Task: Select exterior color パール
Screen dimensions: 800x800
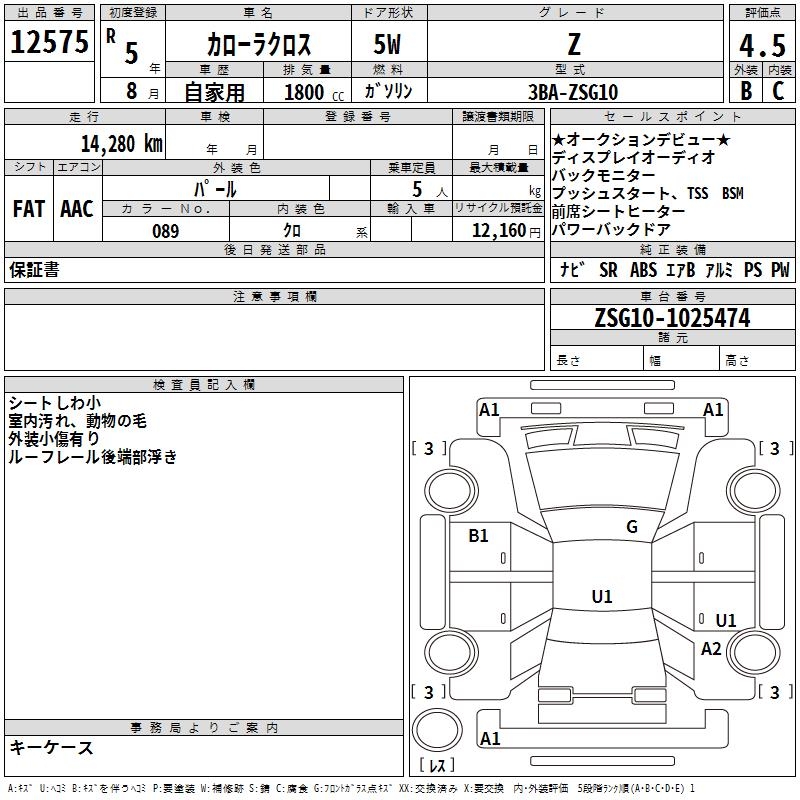Action: point(215,189)
